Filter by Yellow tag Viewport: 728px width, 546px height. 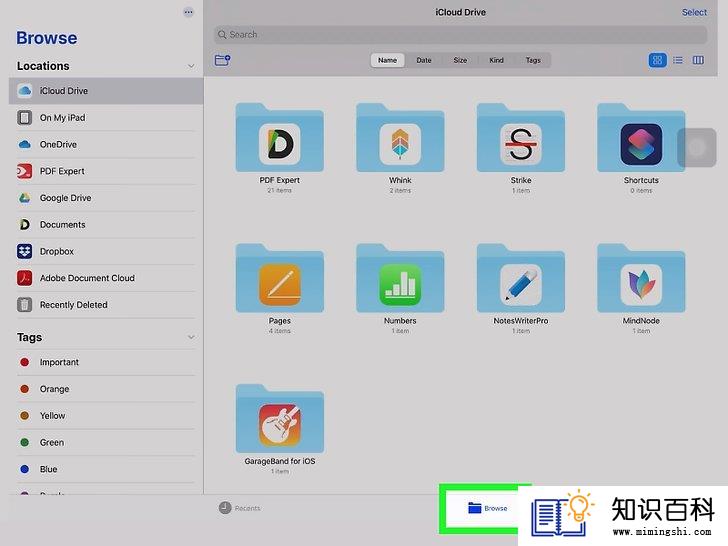(106, 416)
